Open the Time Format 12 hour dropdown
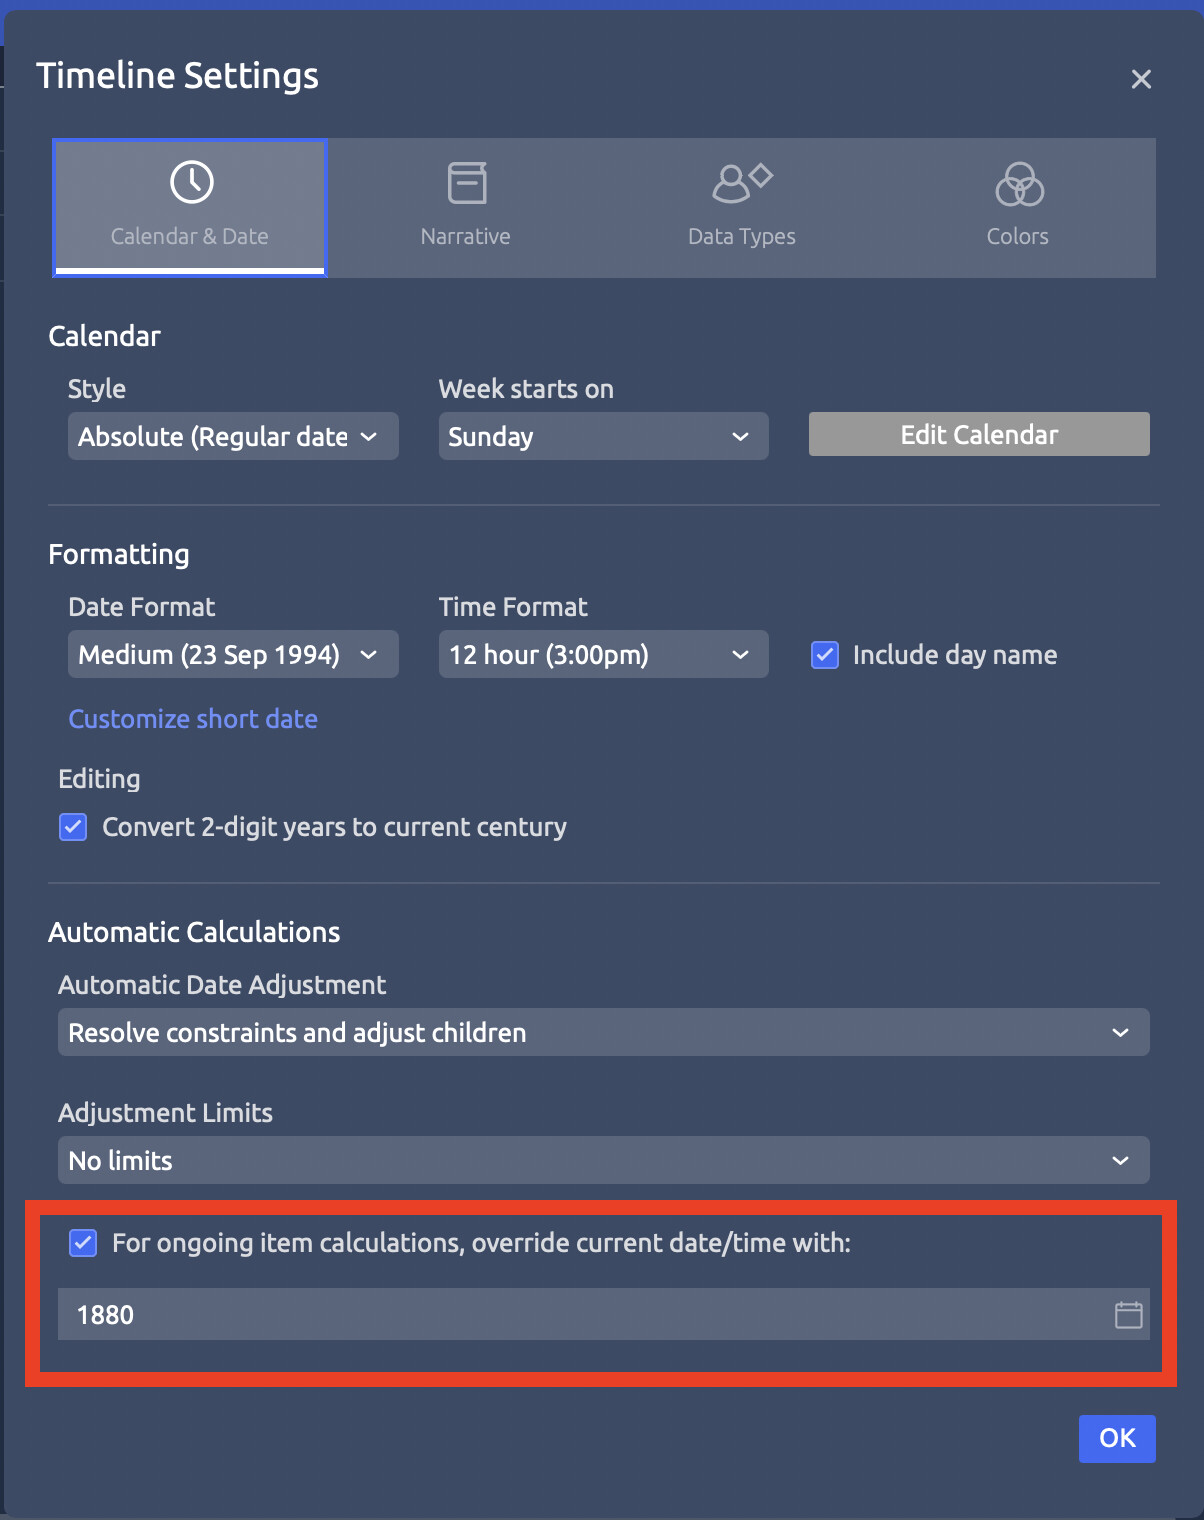Image resolution: width=1204 pixels, height=1520 pixels. (603, 654)
